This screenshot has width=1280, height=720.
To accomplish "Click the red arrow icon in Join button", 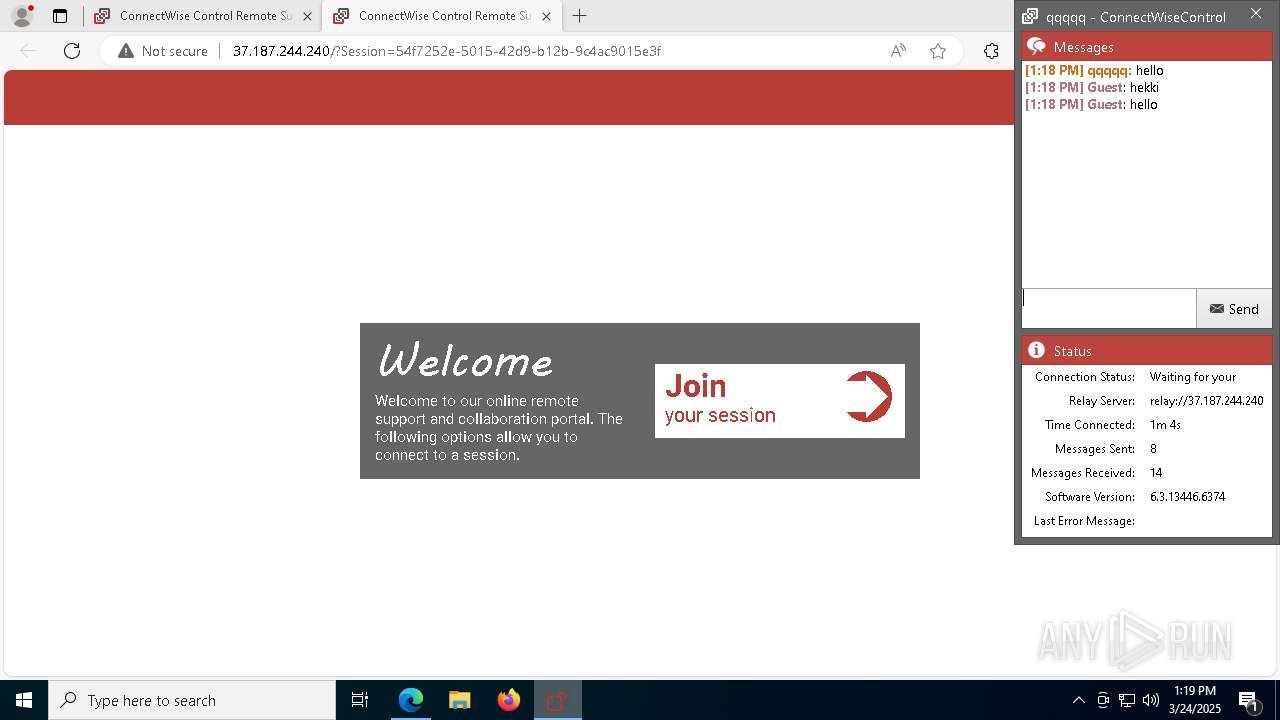I will click(x=868, y=397).
